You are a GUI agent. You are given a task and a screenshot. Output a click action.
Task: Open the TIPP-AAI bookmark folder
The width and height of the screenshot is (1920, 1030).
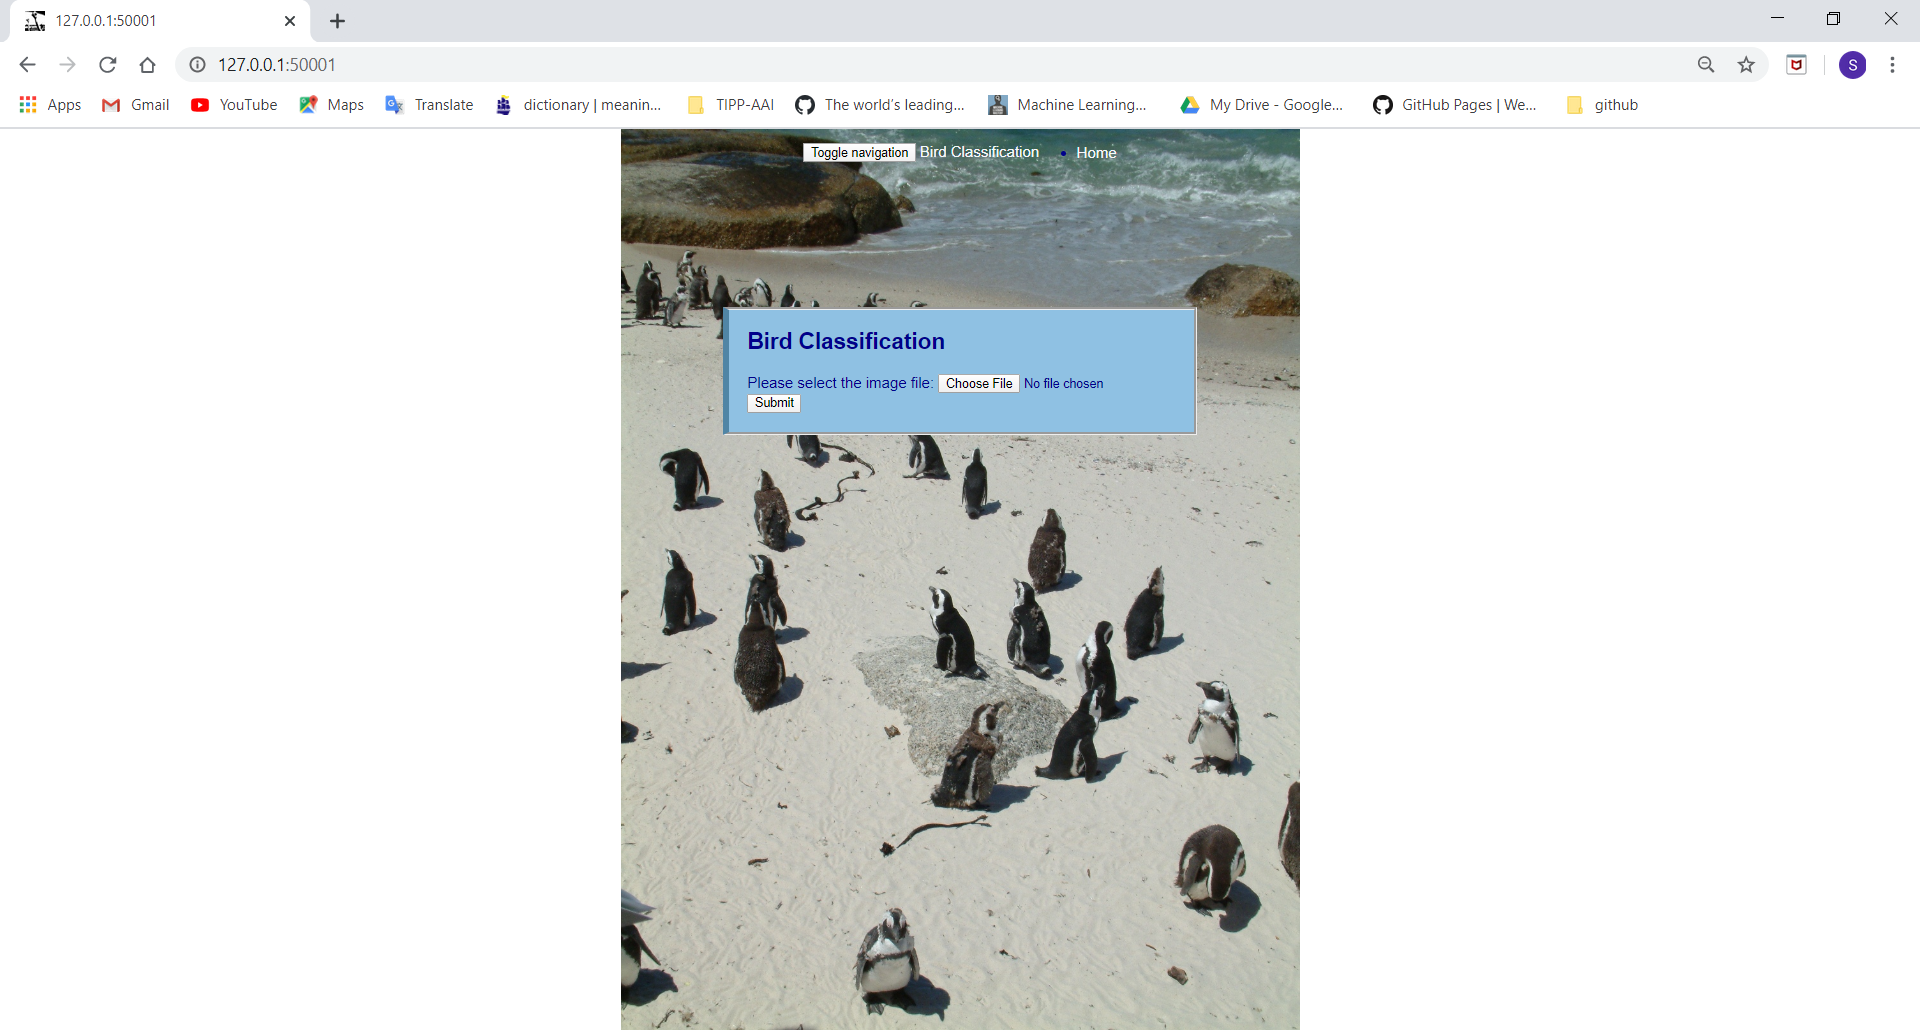click(x=731, y=105)
